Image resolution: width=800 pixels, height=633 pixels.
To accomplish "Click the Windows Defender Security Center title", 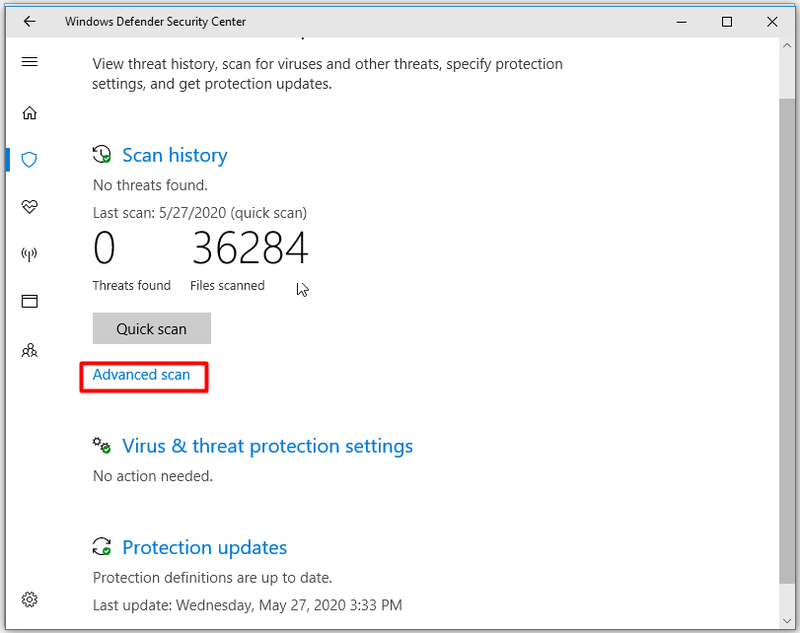I will coord(155,21).
